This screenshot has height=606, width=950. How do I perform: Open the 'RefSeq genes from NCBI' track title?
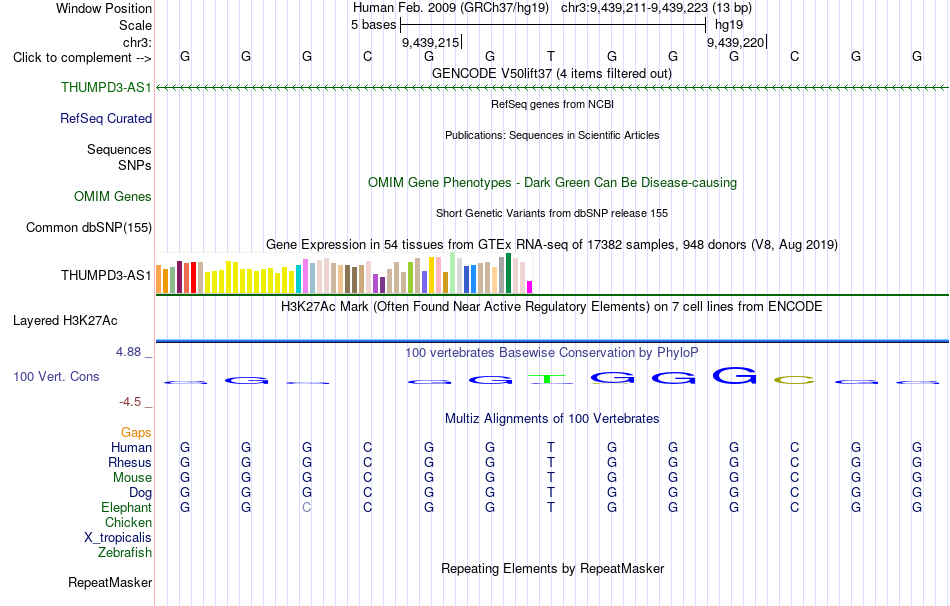(x=552, y=104)
